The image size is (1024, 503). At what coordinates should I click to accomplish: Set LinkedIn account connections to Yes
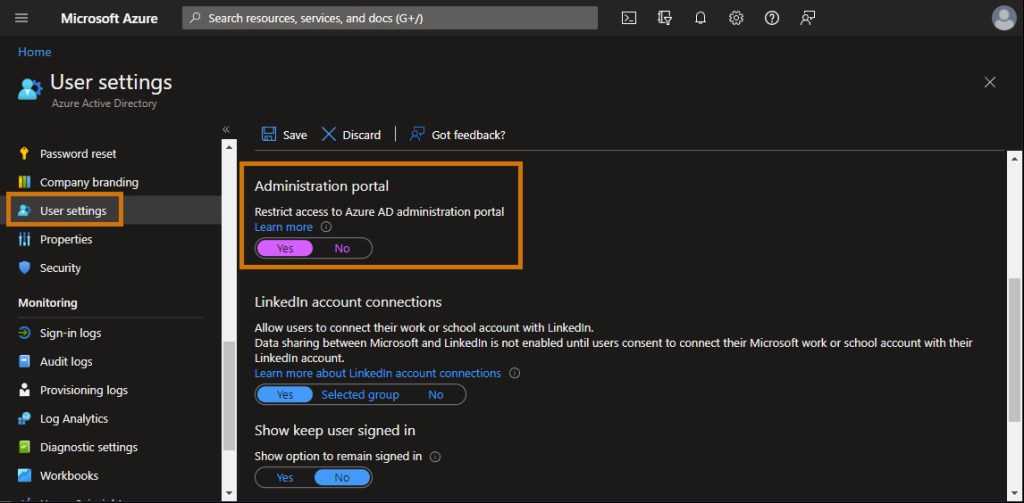coord(285,395)
